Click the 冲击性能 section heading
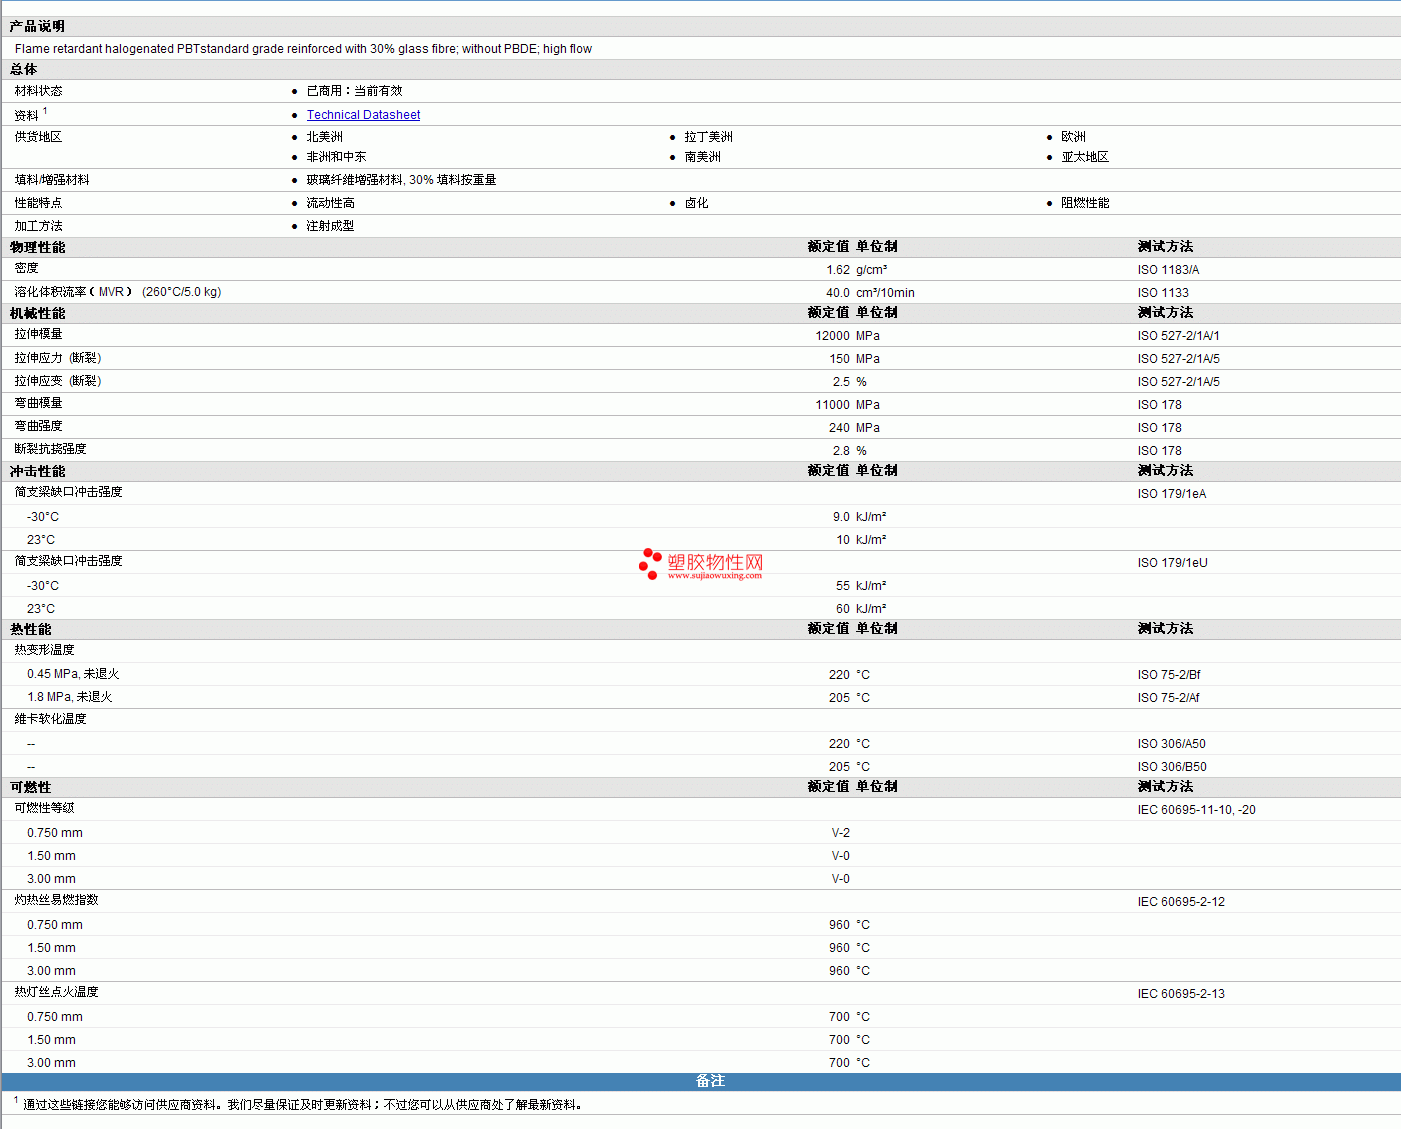Image resolution: width=1401 pixels, height=1129 pixels. click(37, 471)
